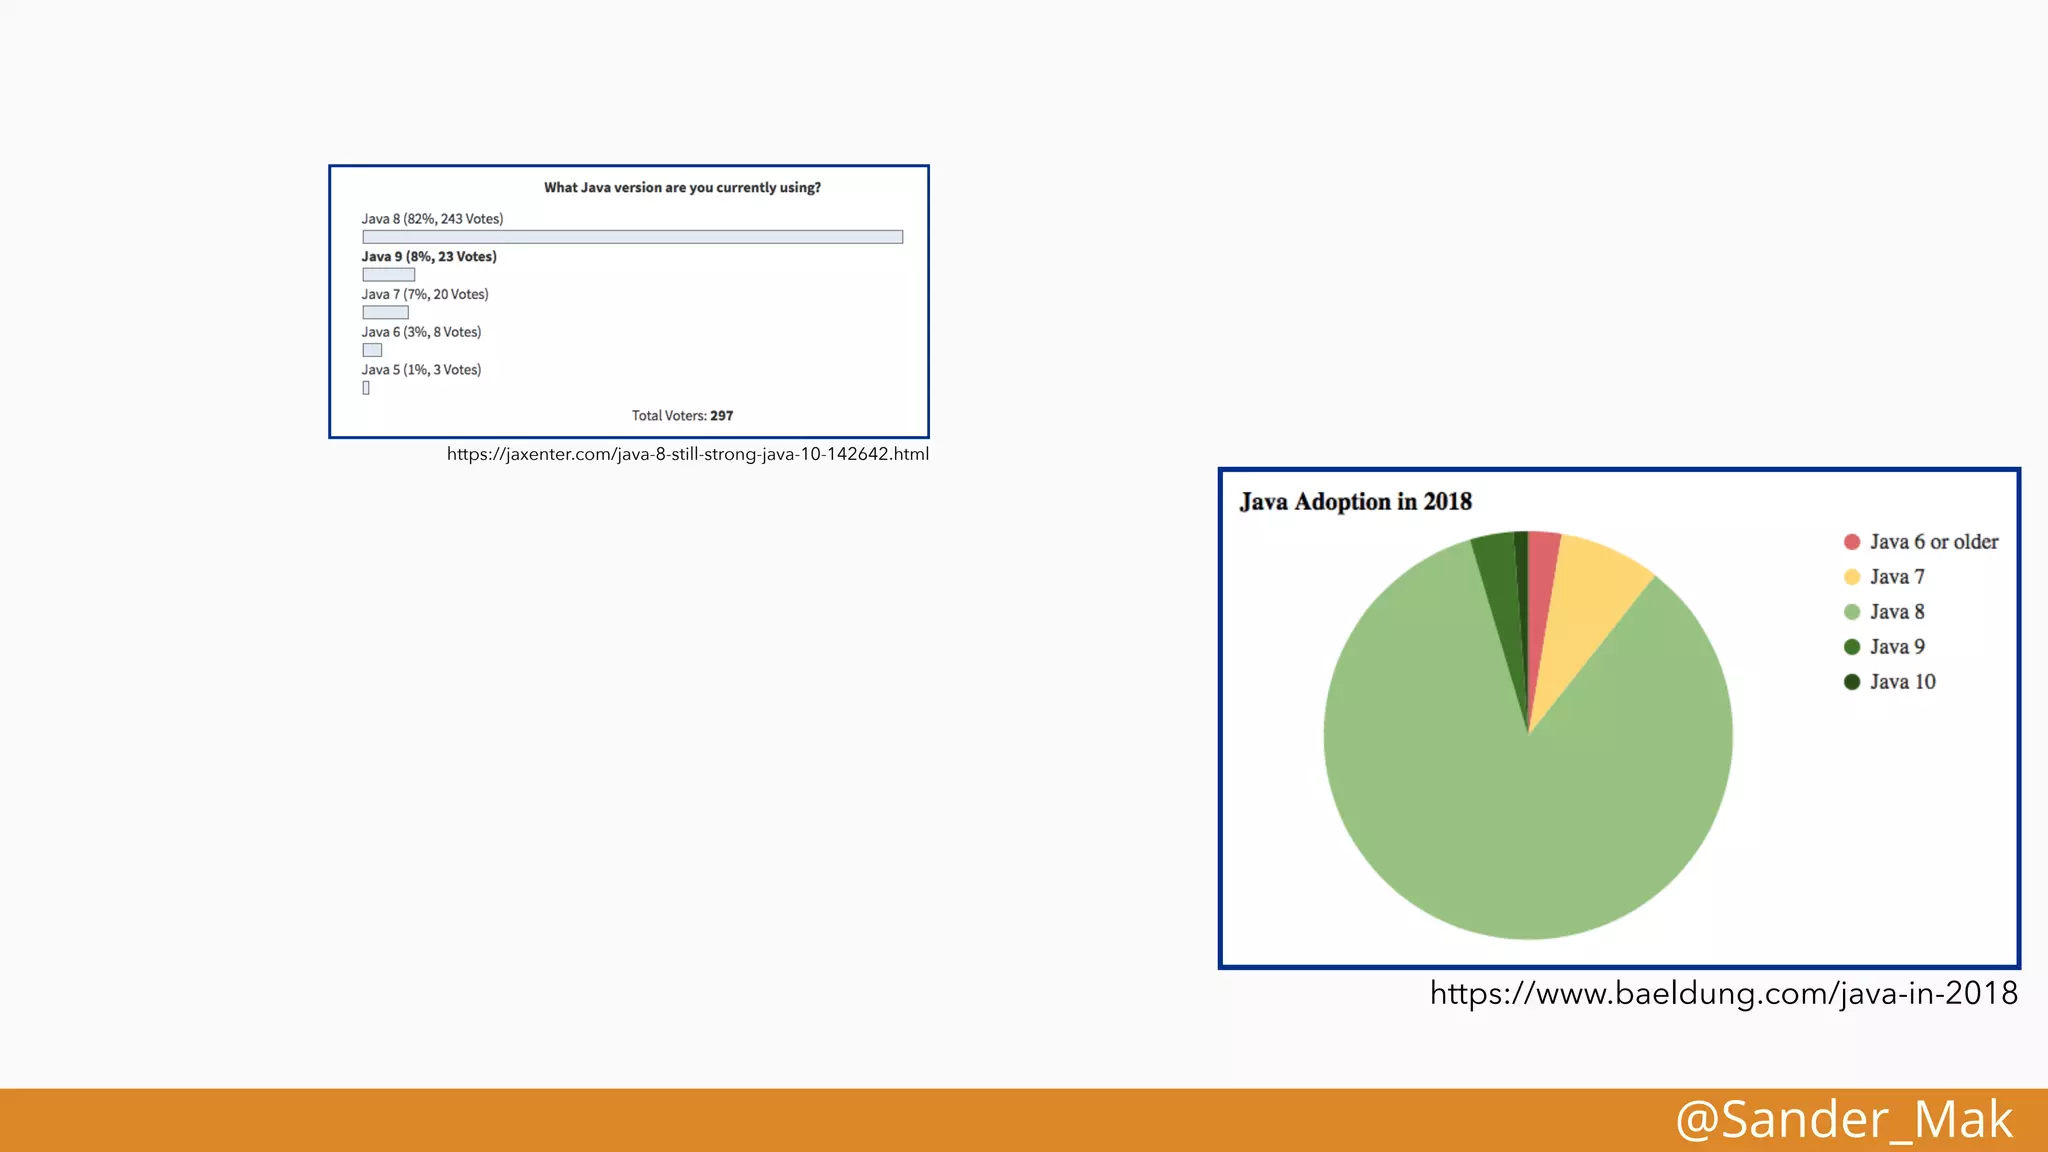Click the yellow Java 7 pie slice
Image resolution: width=2048 pixels, height=1152 pixels.
[1590, 610]
